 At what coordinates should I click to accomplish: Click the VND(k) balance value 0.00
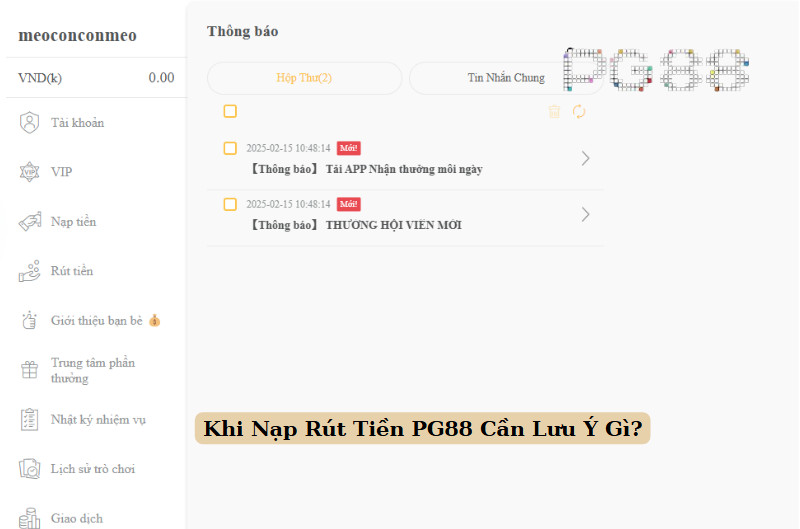coord(161,78)
